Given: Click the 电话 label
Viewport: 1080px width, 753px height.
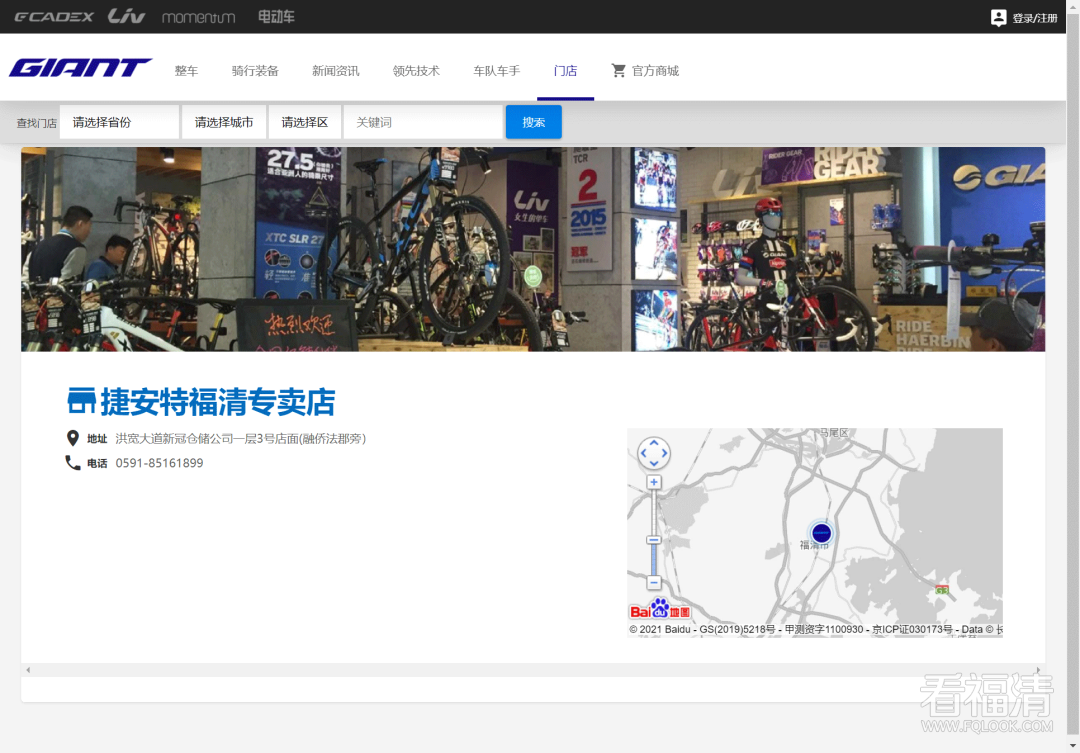Looking at the screenshot, I should click(x=97, y=464).
